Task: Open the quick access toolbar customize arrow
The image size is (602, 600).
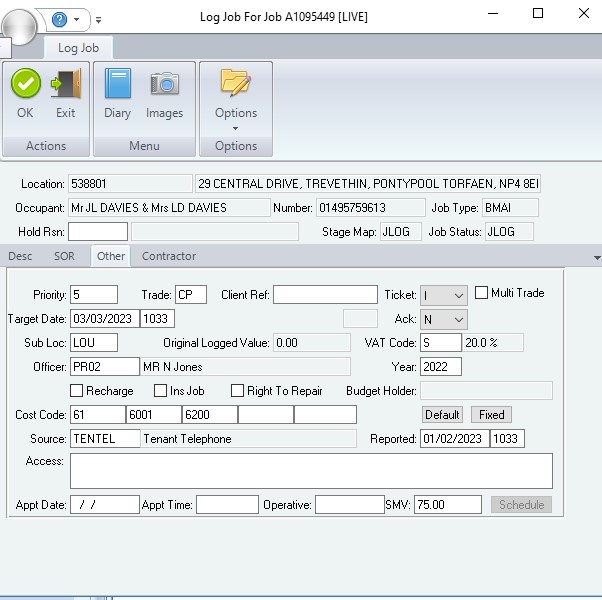Action: [98, 20]
